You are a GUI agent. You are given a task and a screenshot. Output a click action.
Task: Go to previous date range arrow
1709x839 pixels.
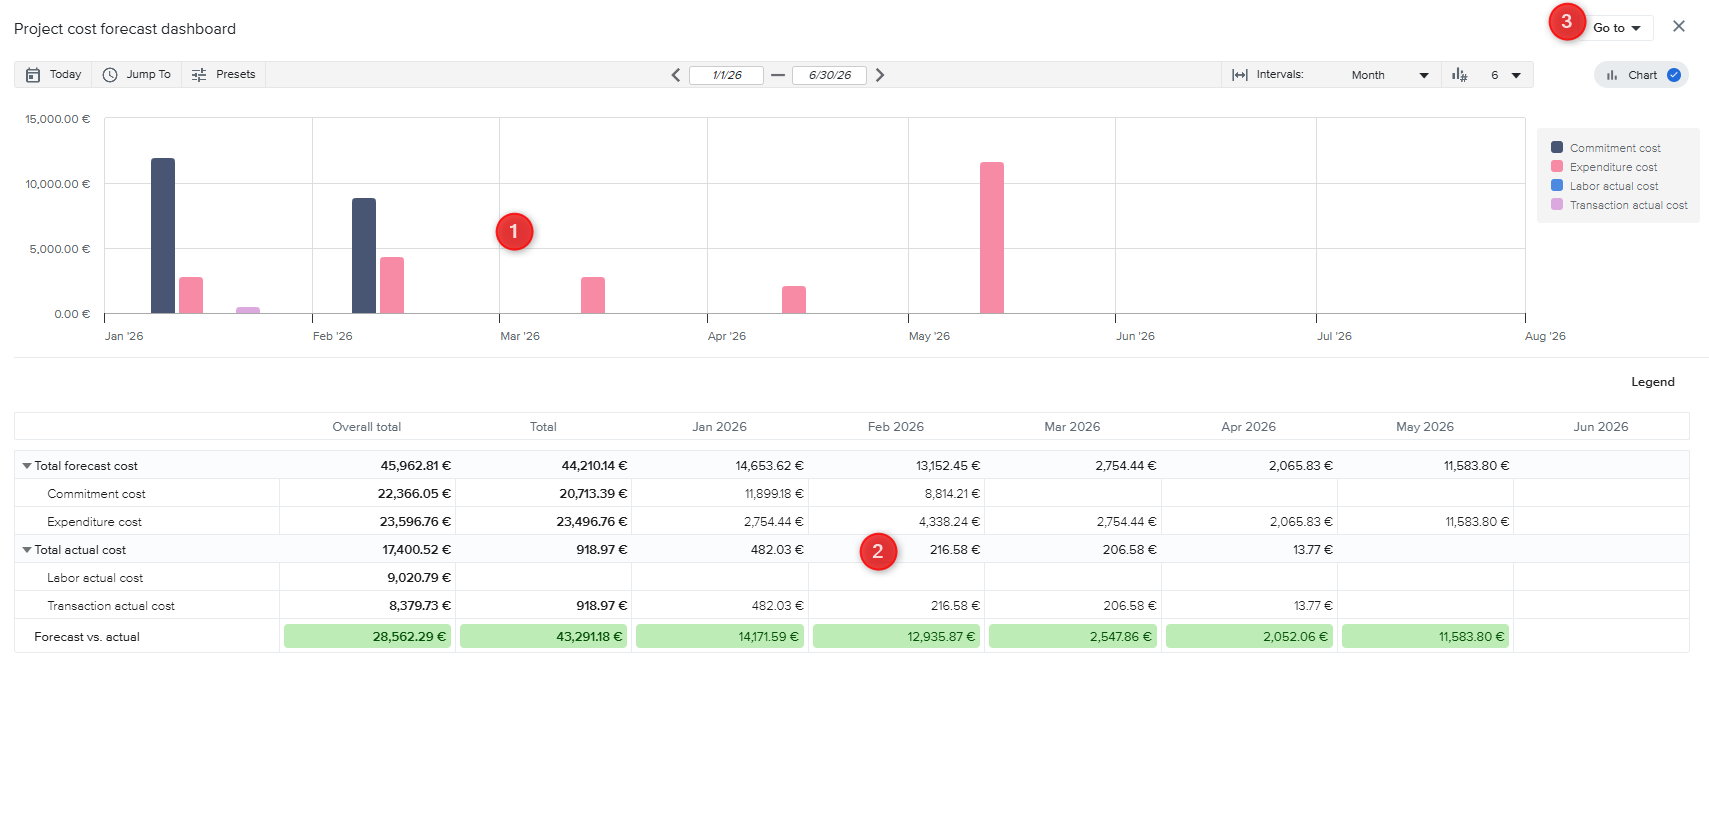[676, 75]
